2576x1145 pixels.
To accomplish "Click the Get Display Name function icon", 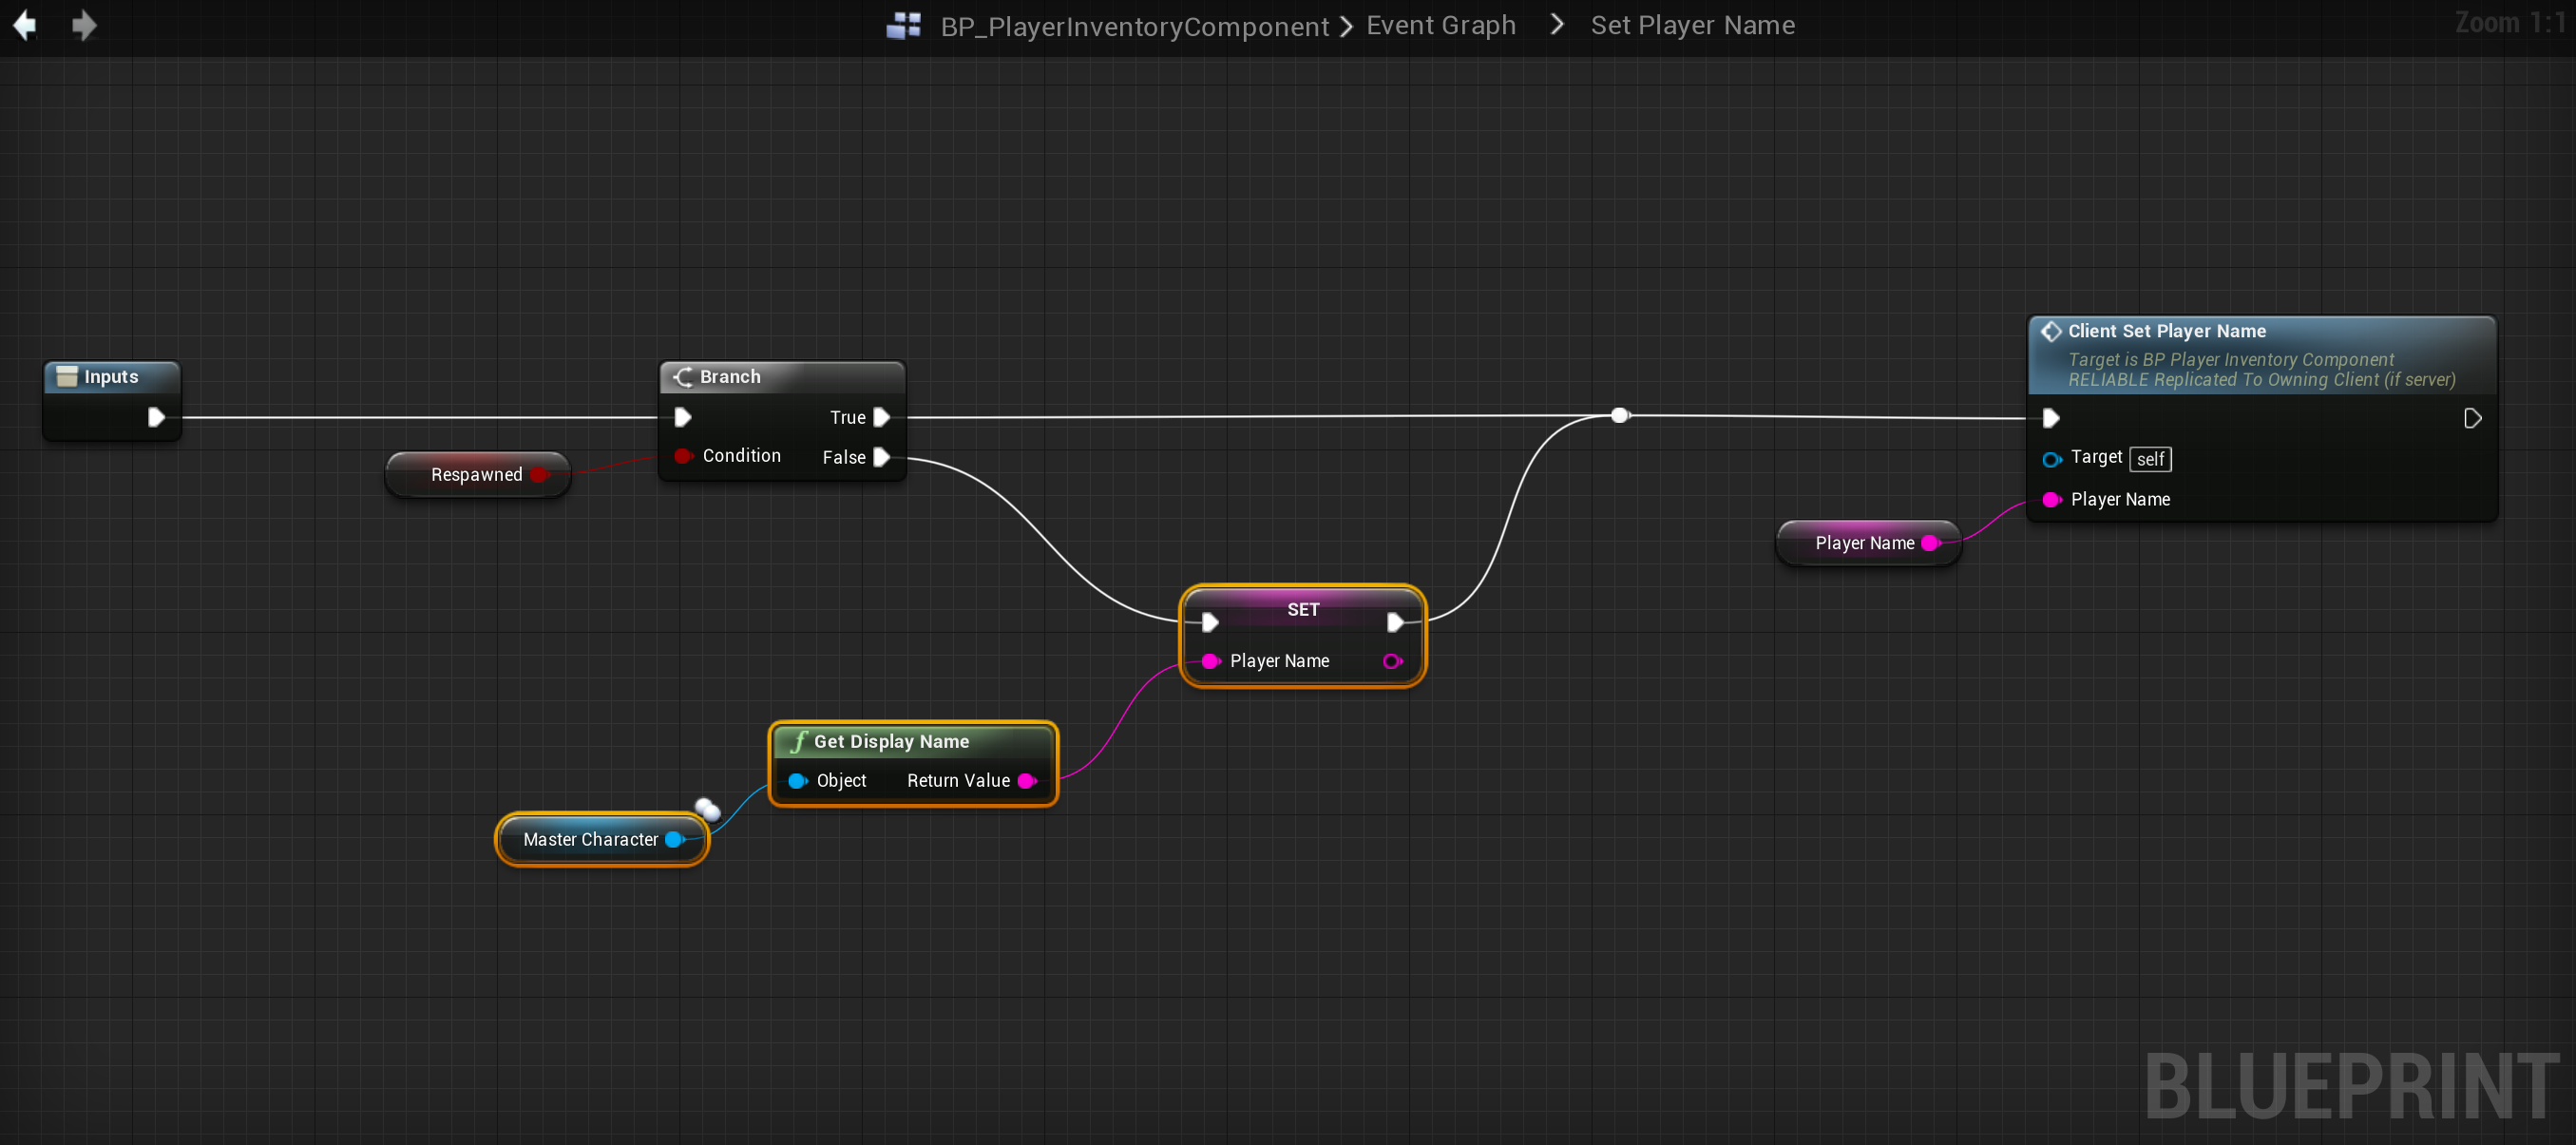I will click(798, 741).
